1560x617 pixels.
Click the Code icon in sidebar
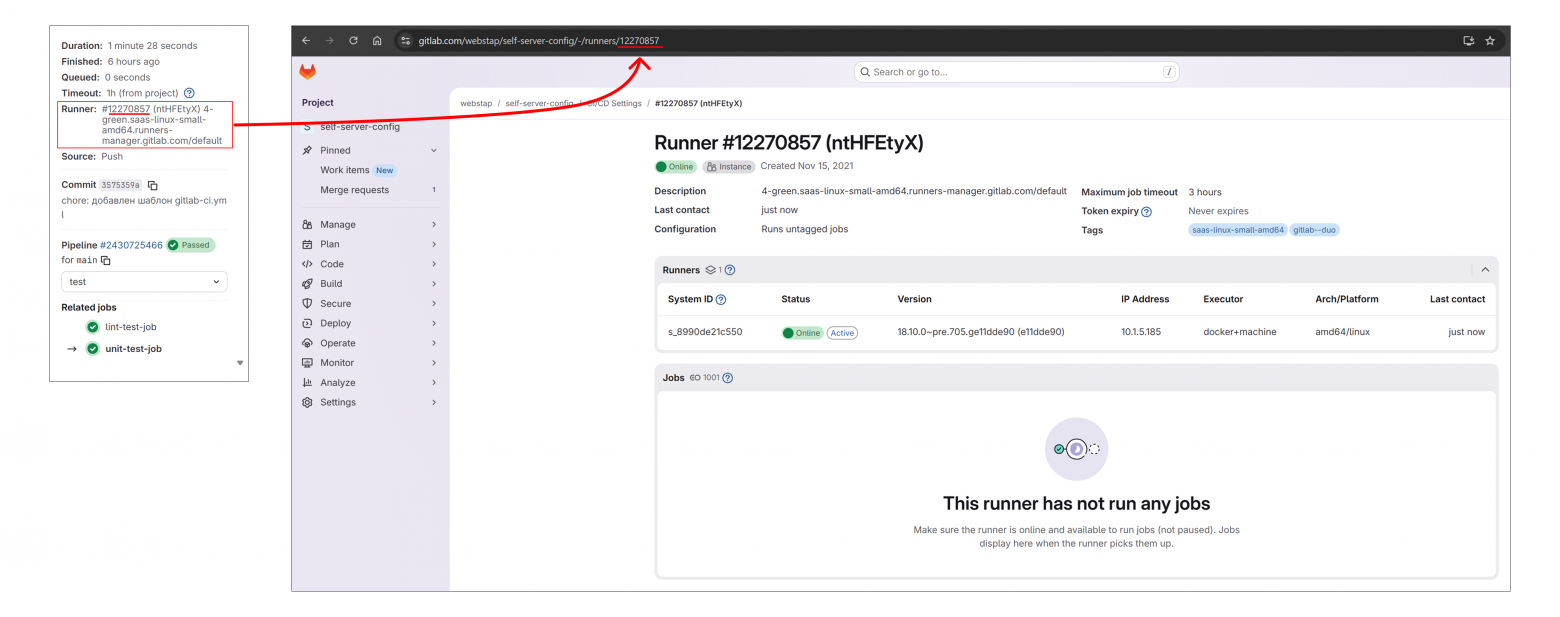coord(307,264)
